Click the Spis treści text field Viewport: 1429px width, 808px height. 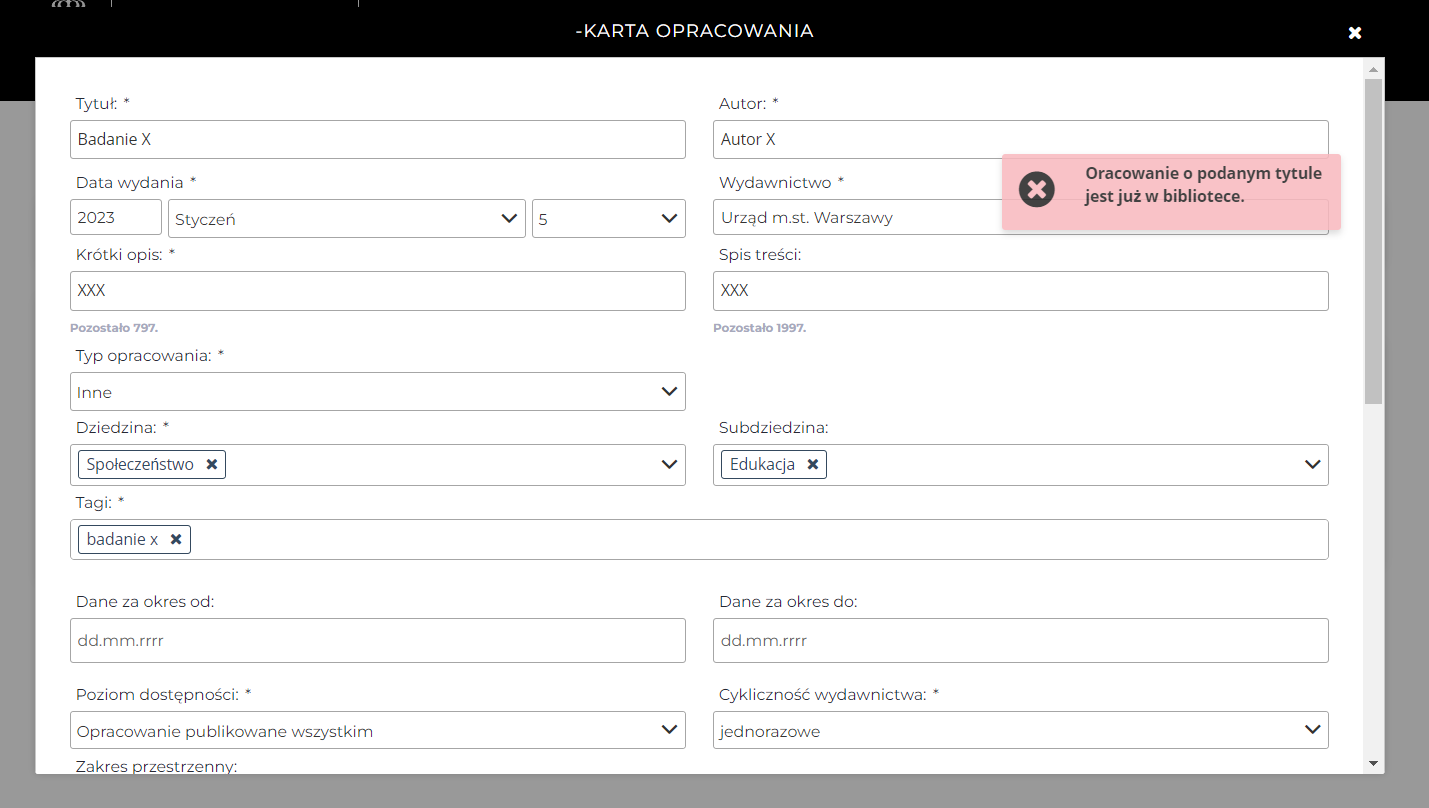tap(1020, 291)
